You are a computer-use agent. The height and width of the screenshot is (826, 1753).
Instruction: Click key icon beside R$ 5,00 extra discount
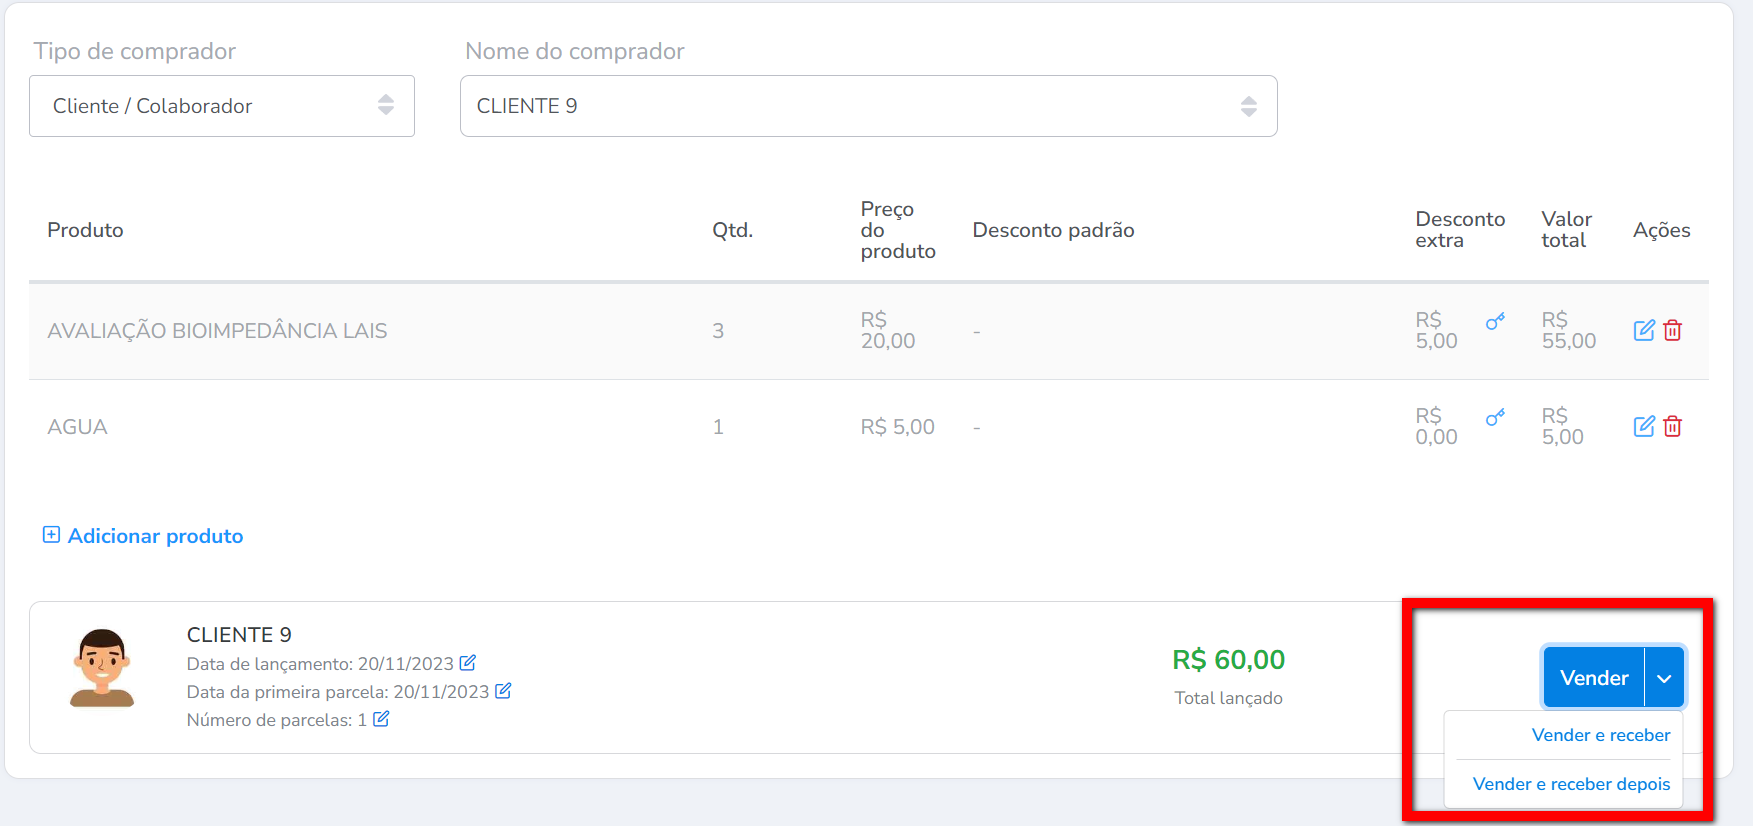1495,321
